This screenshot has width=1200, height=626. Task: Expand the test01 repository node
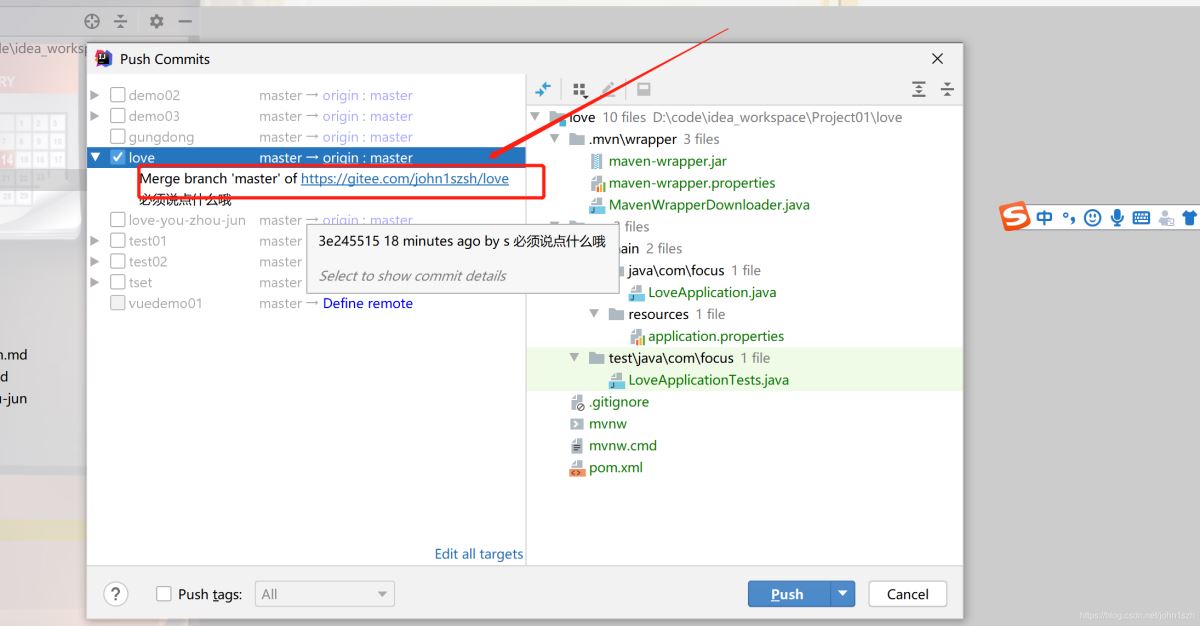(95, 241)
